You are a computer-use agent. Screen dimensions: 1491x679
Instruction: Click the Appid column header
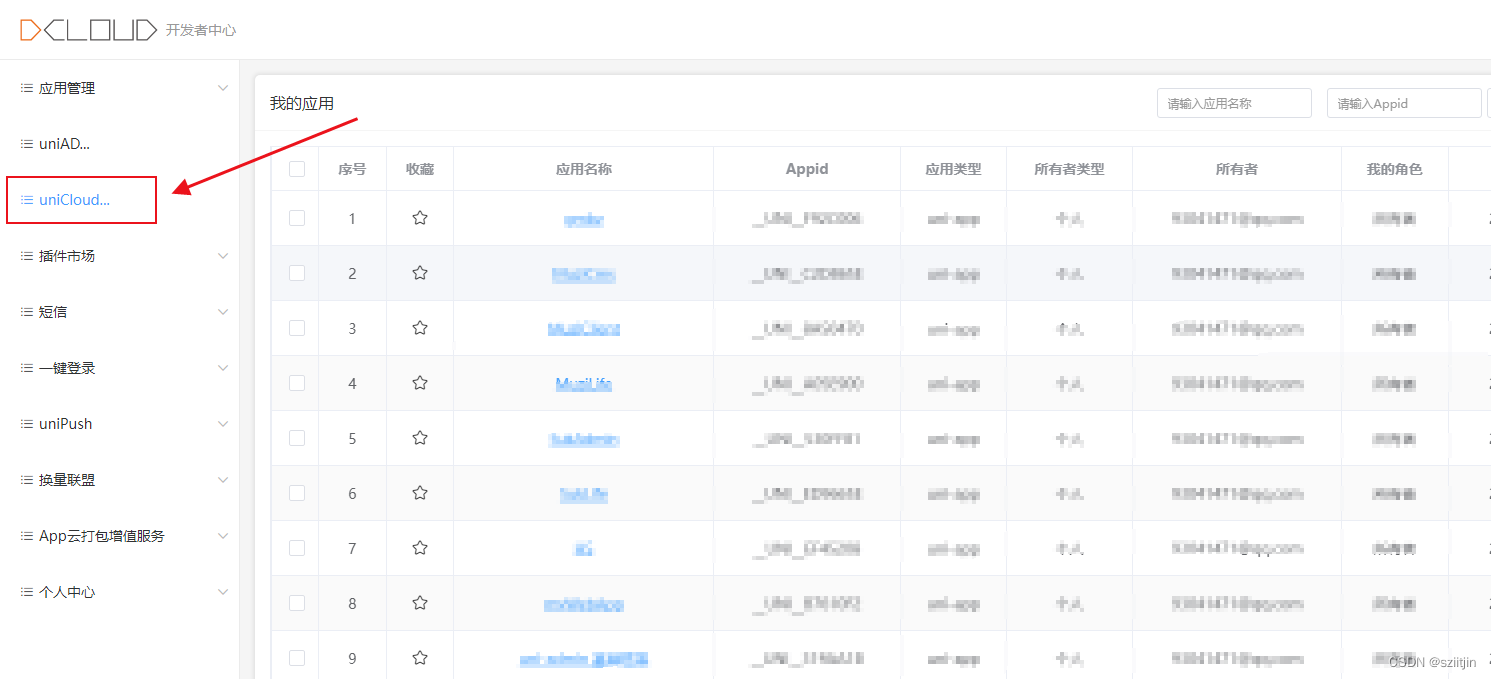(807, 169)
